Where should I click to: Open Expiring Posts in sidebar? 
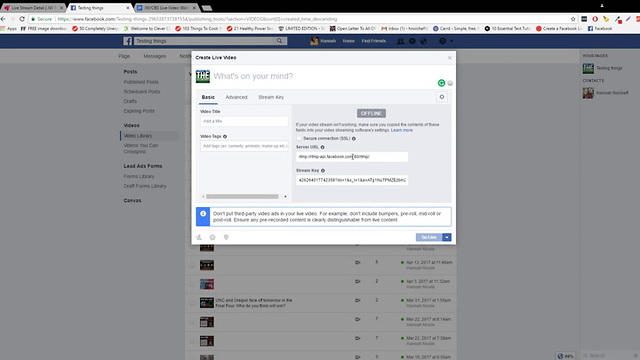pos(139,111)
